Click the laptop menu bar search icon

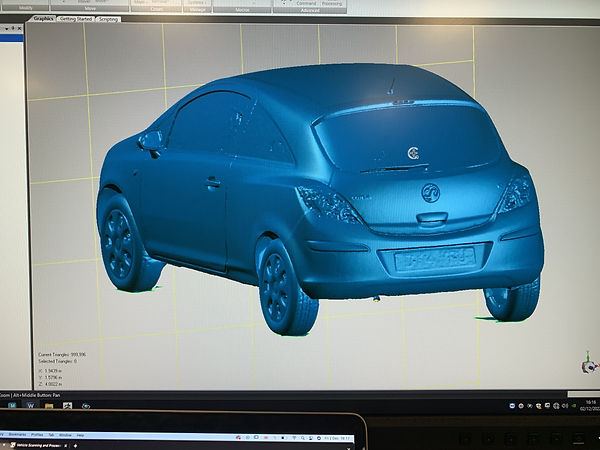pyautogui.click(x=303, y=438)
